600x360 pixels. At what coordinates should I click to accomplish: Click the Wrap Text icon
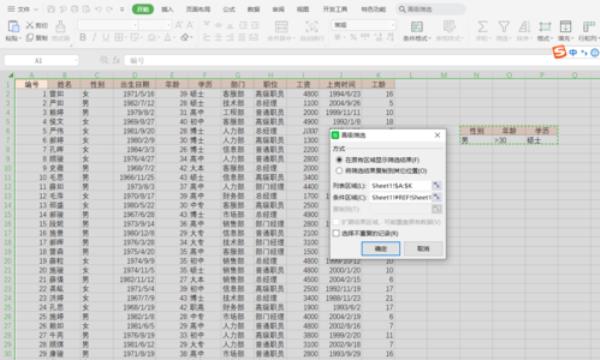311,27
